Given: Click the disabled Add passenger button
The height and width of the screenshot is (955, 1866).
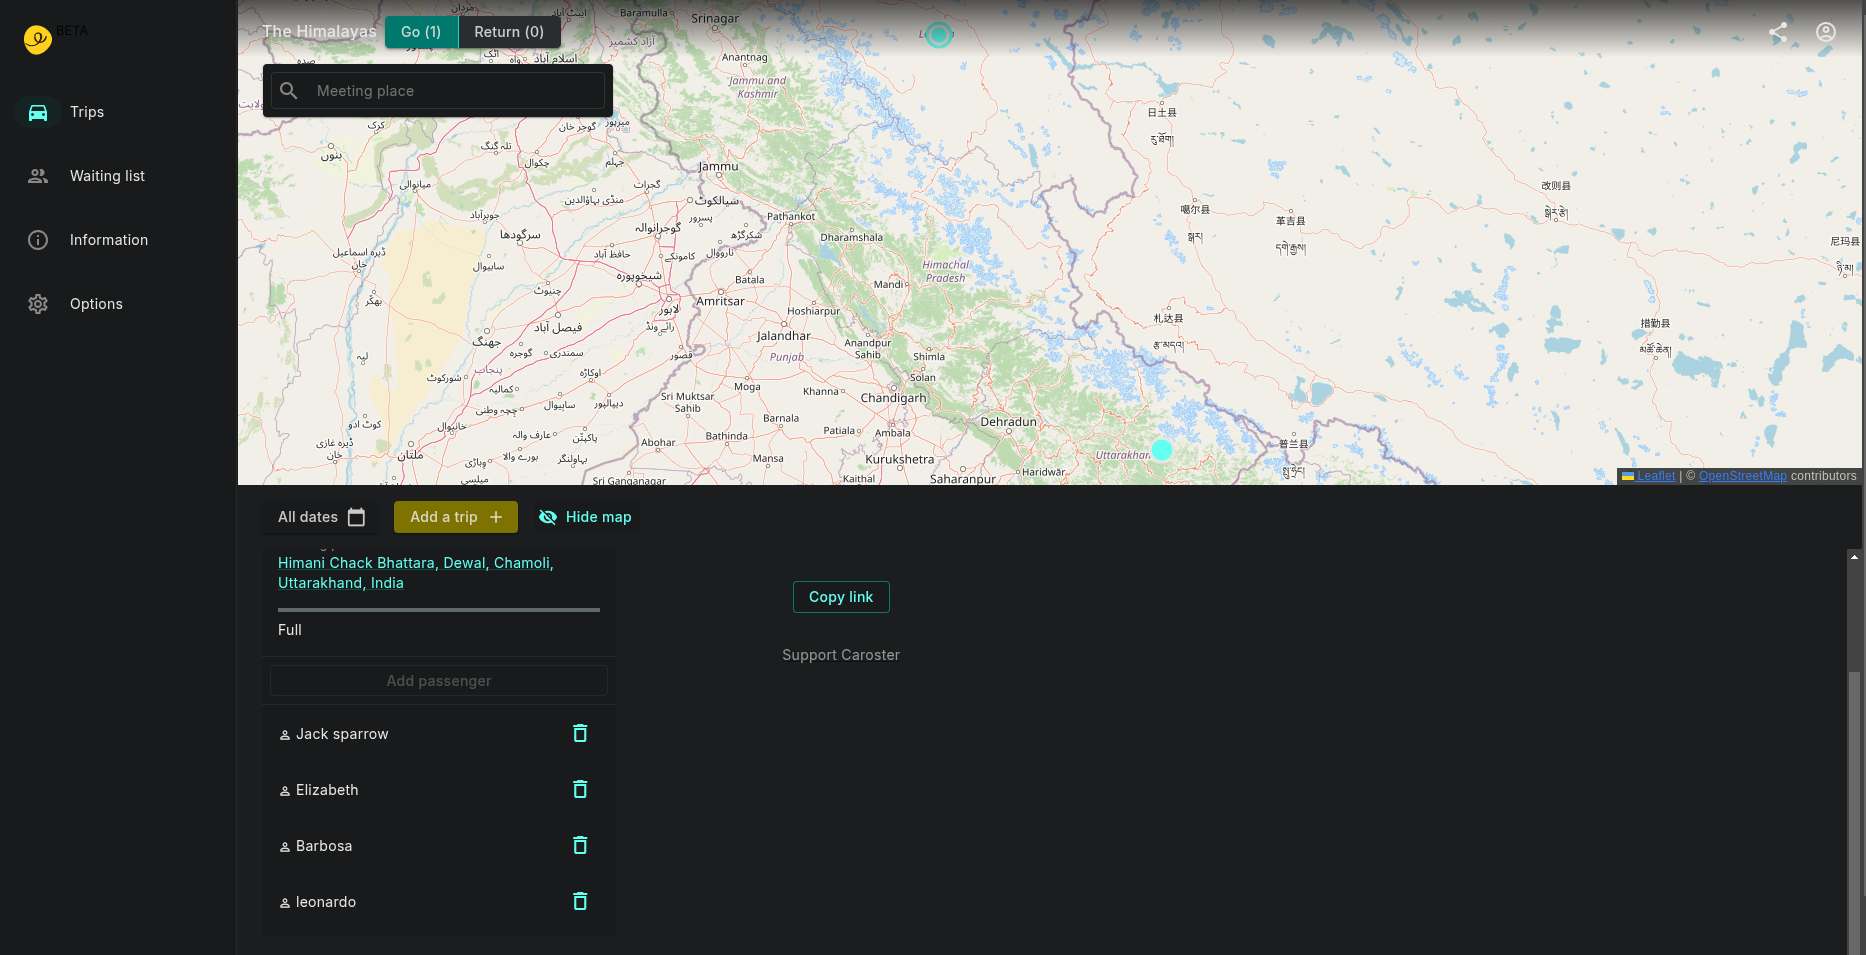Looking at the screenshot, I should point(439,681).
